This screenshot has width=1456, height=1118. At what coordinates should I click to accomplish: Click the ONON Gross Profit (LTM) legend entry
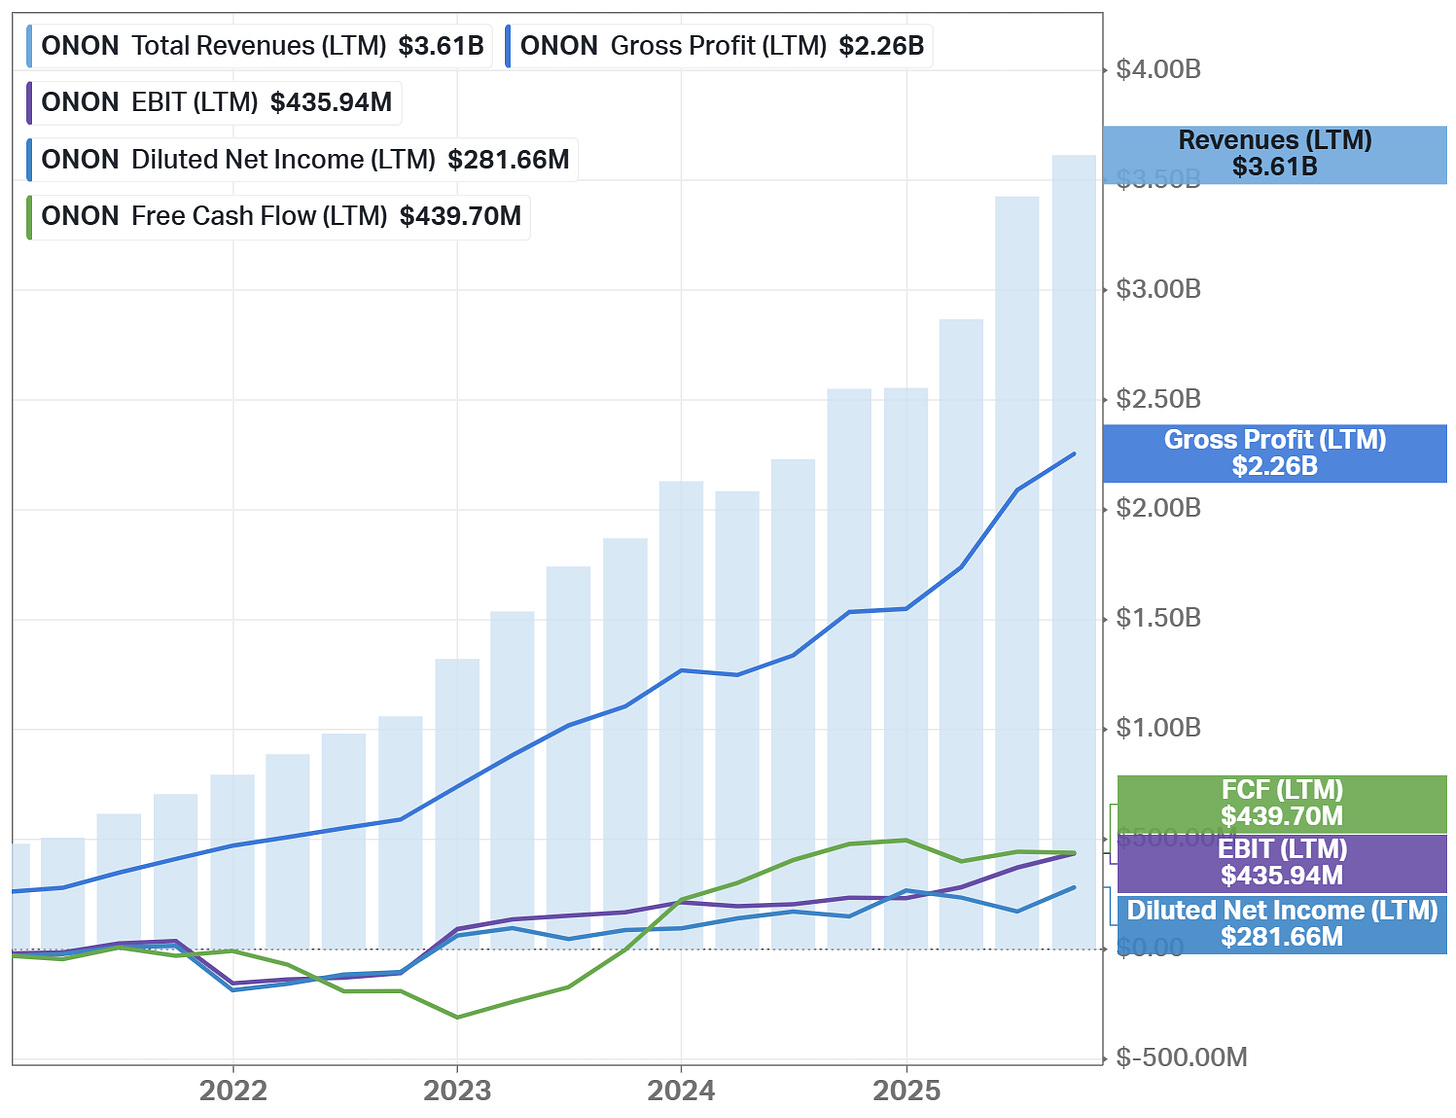pyautogui.click(x=719, y=46)
